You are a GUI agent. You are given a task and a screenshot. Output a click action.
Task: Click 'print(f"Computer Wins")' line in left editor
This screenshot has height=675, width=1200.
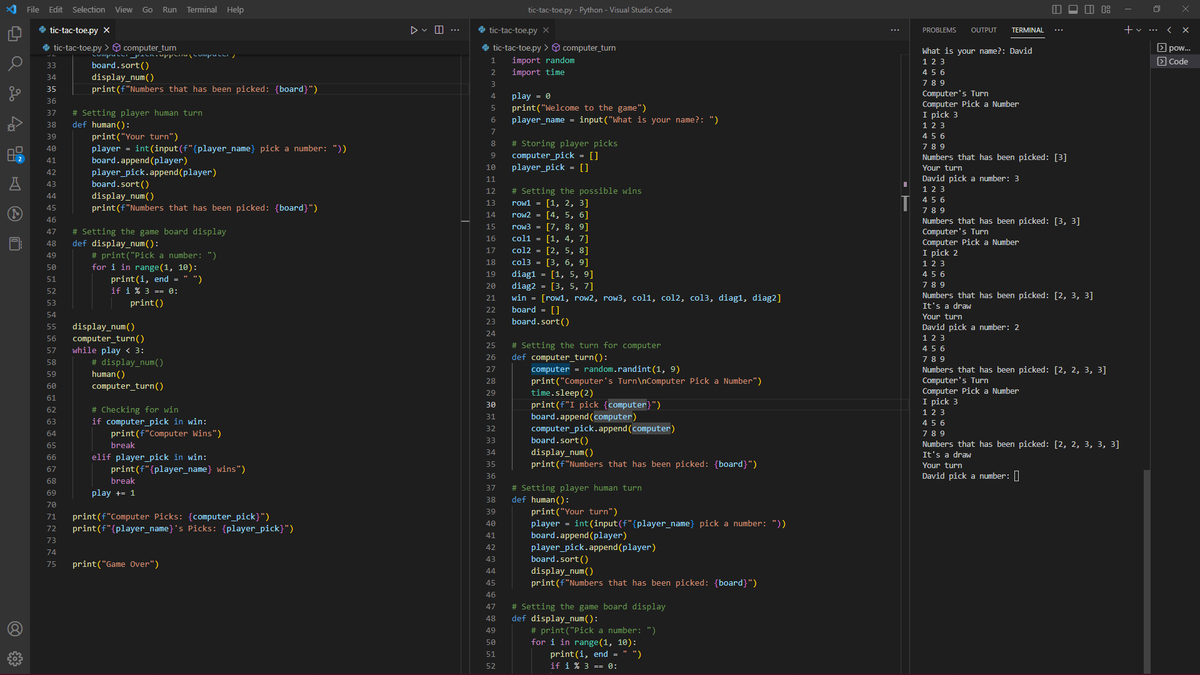[166, 433]
